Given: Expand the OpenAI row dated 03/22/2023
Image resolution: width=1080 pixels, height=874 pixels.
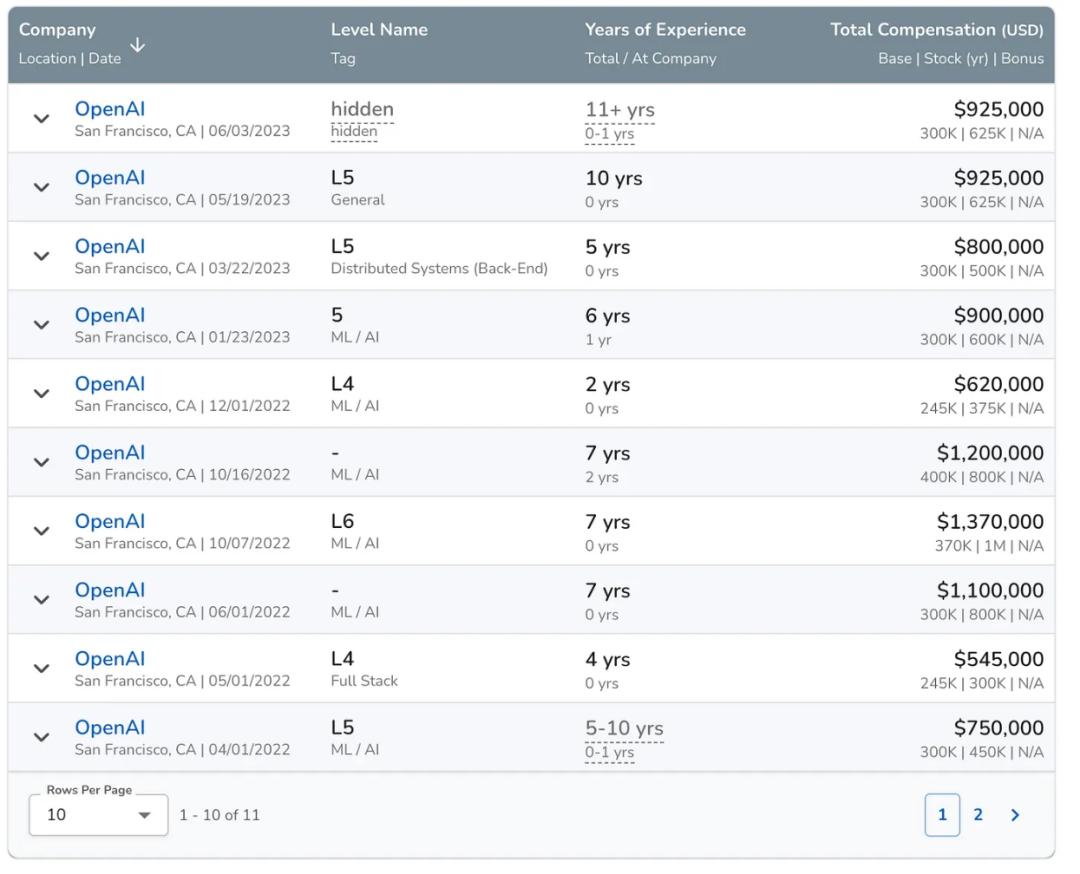Looking at the screenshot, I should coord(41,256).
